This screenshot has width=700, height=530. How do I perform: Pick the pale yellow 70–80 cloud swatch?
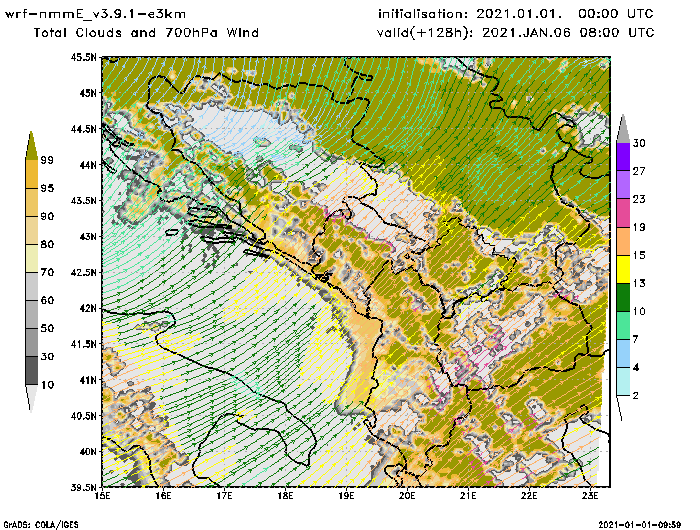click(32, 259)
